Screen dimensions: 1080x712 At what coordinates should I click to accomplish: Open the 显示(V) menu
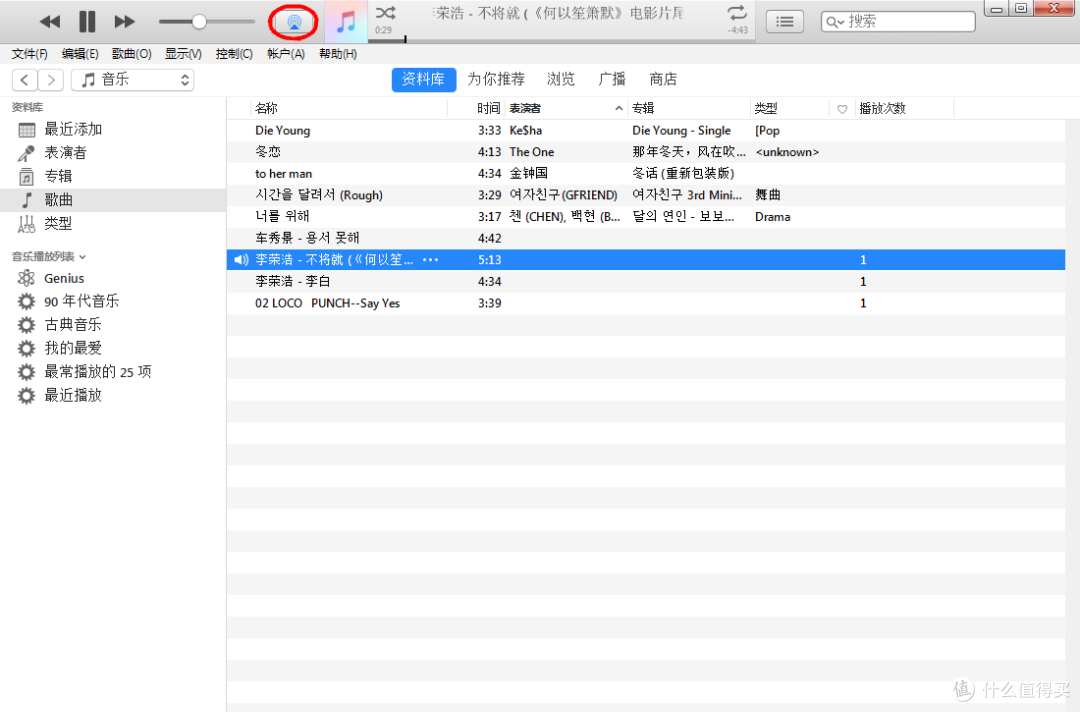183,54
